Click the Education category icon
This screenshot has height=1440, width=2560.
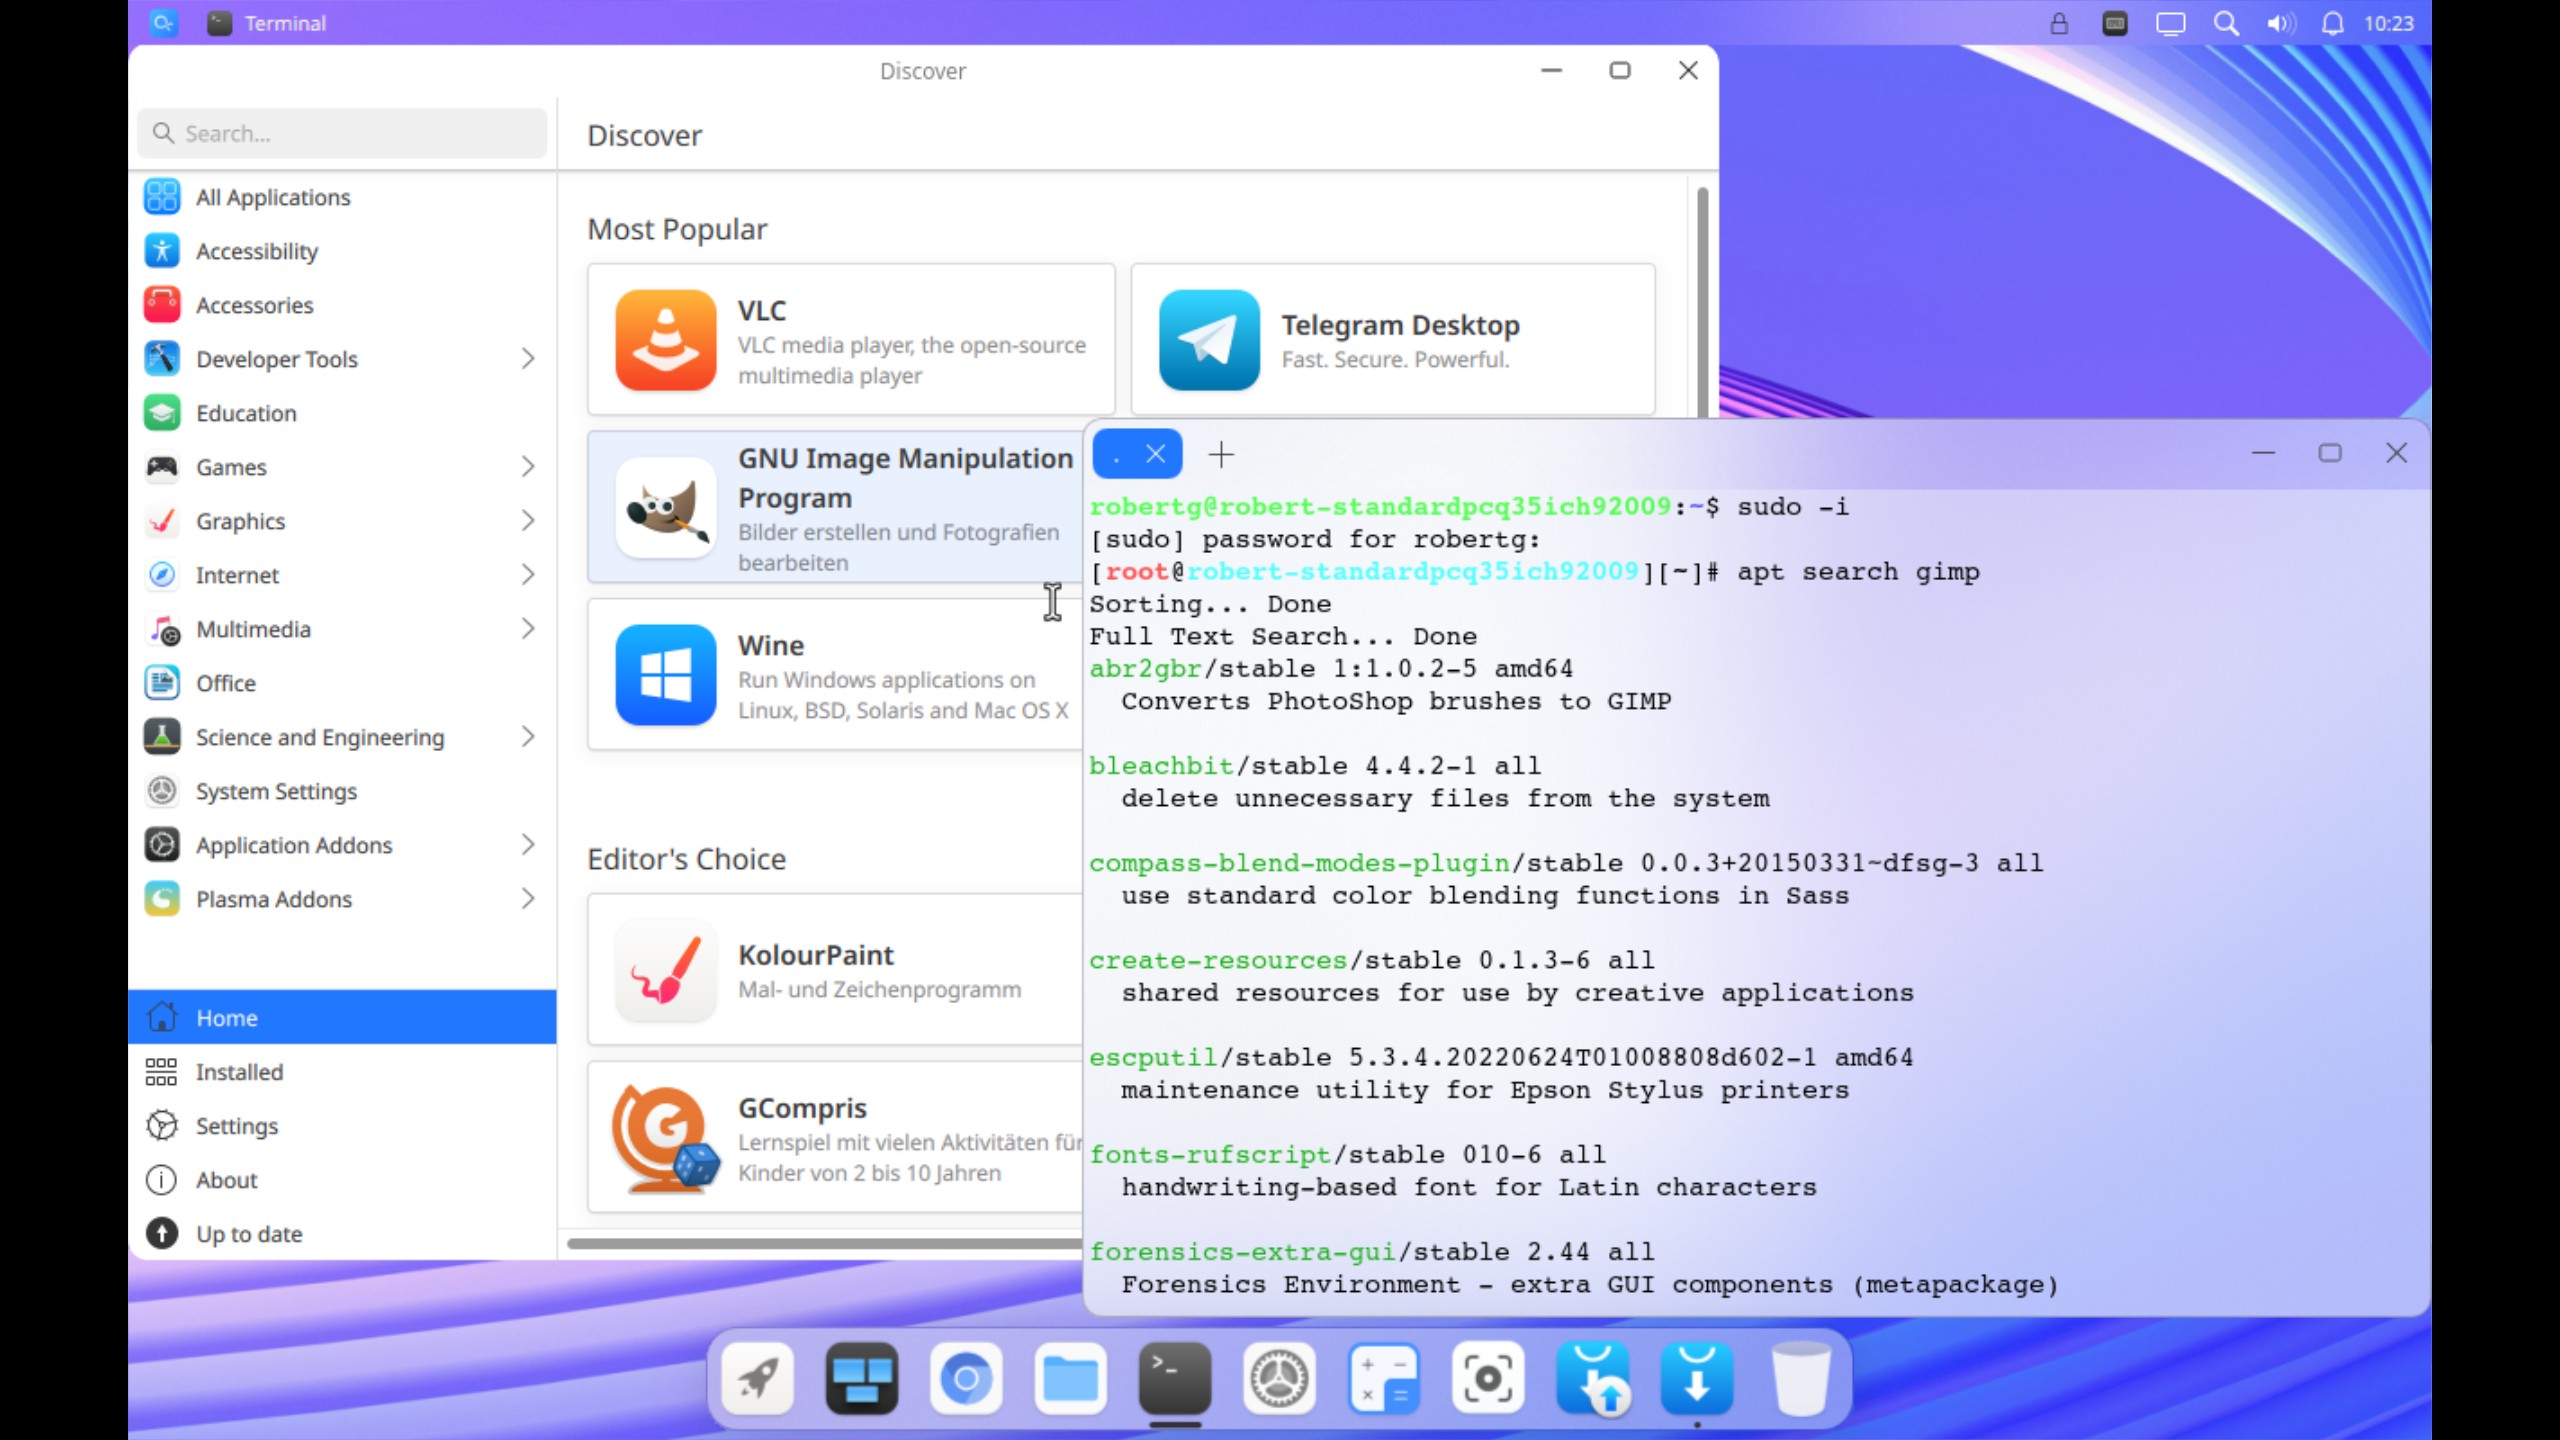(162, 412)
